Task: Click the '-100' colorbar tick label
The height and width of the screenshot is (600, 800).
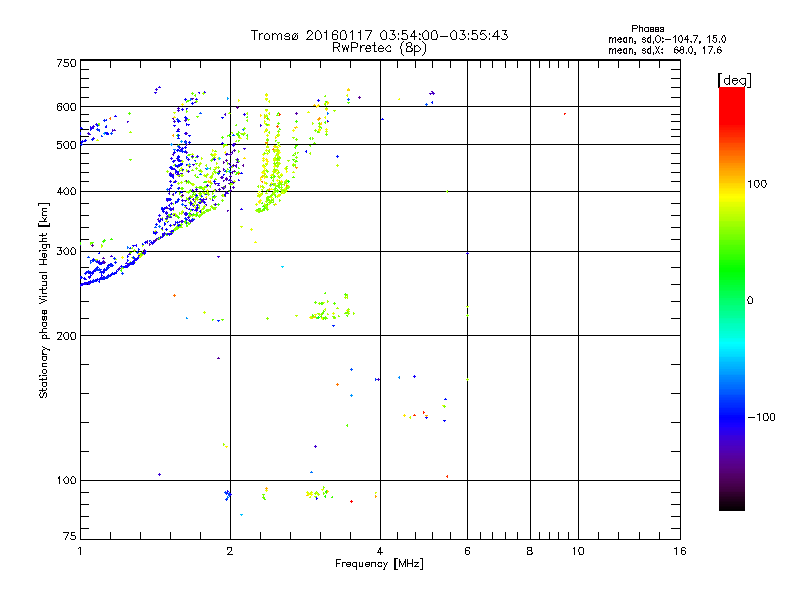Action: pos(761,417)
